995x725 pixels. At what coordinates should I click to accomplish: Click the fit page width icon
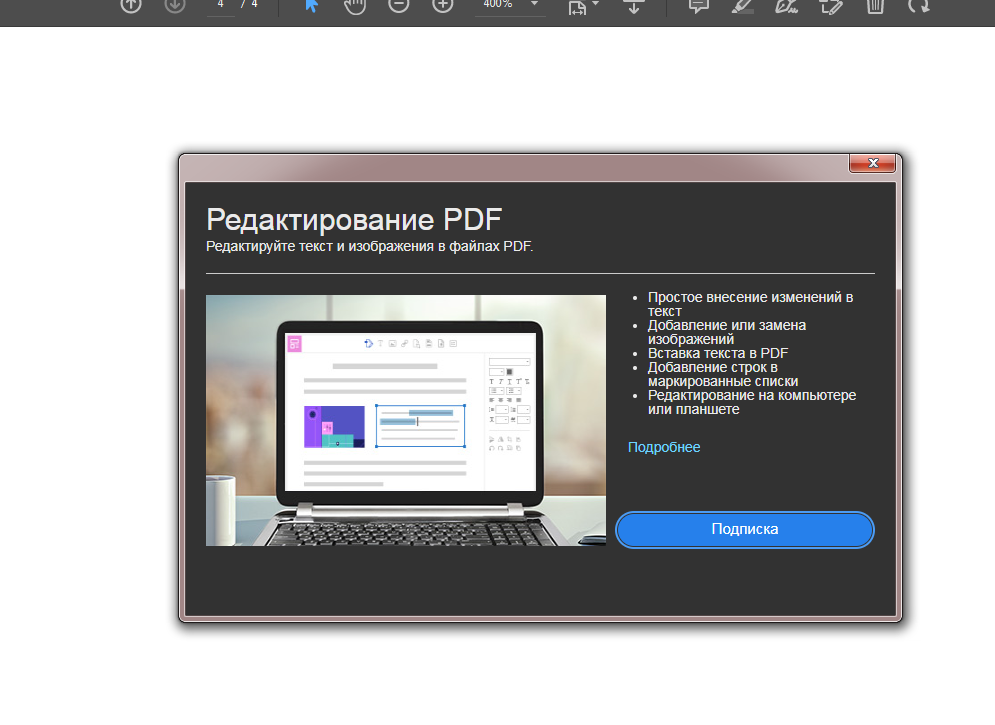(577, 6)
